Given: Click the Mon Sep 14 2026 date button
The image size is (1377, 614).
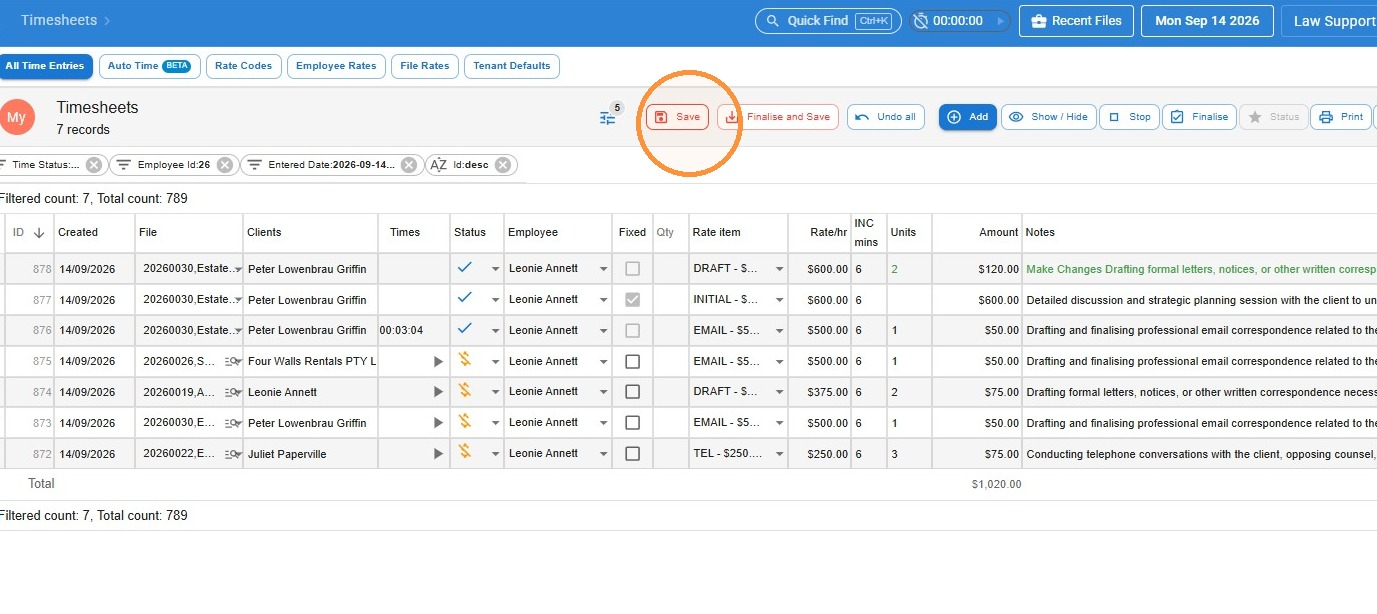Looking at the screenshot, I should coord(1207,21).
